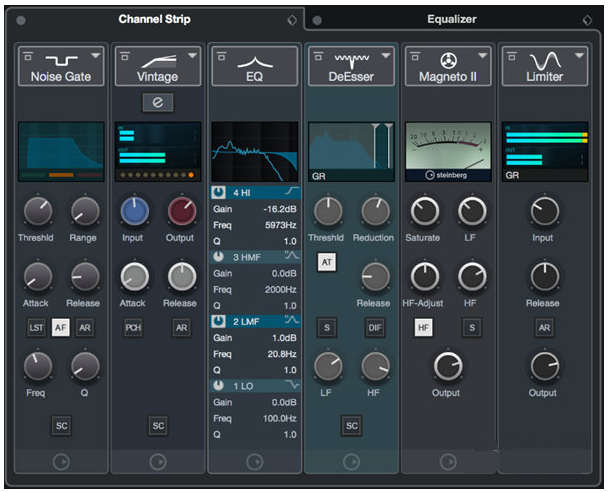Click the Limiter Output knob
Viewport: 609px width, 492px height.
545,366
